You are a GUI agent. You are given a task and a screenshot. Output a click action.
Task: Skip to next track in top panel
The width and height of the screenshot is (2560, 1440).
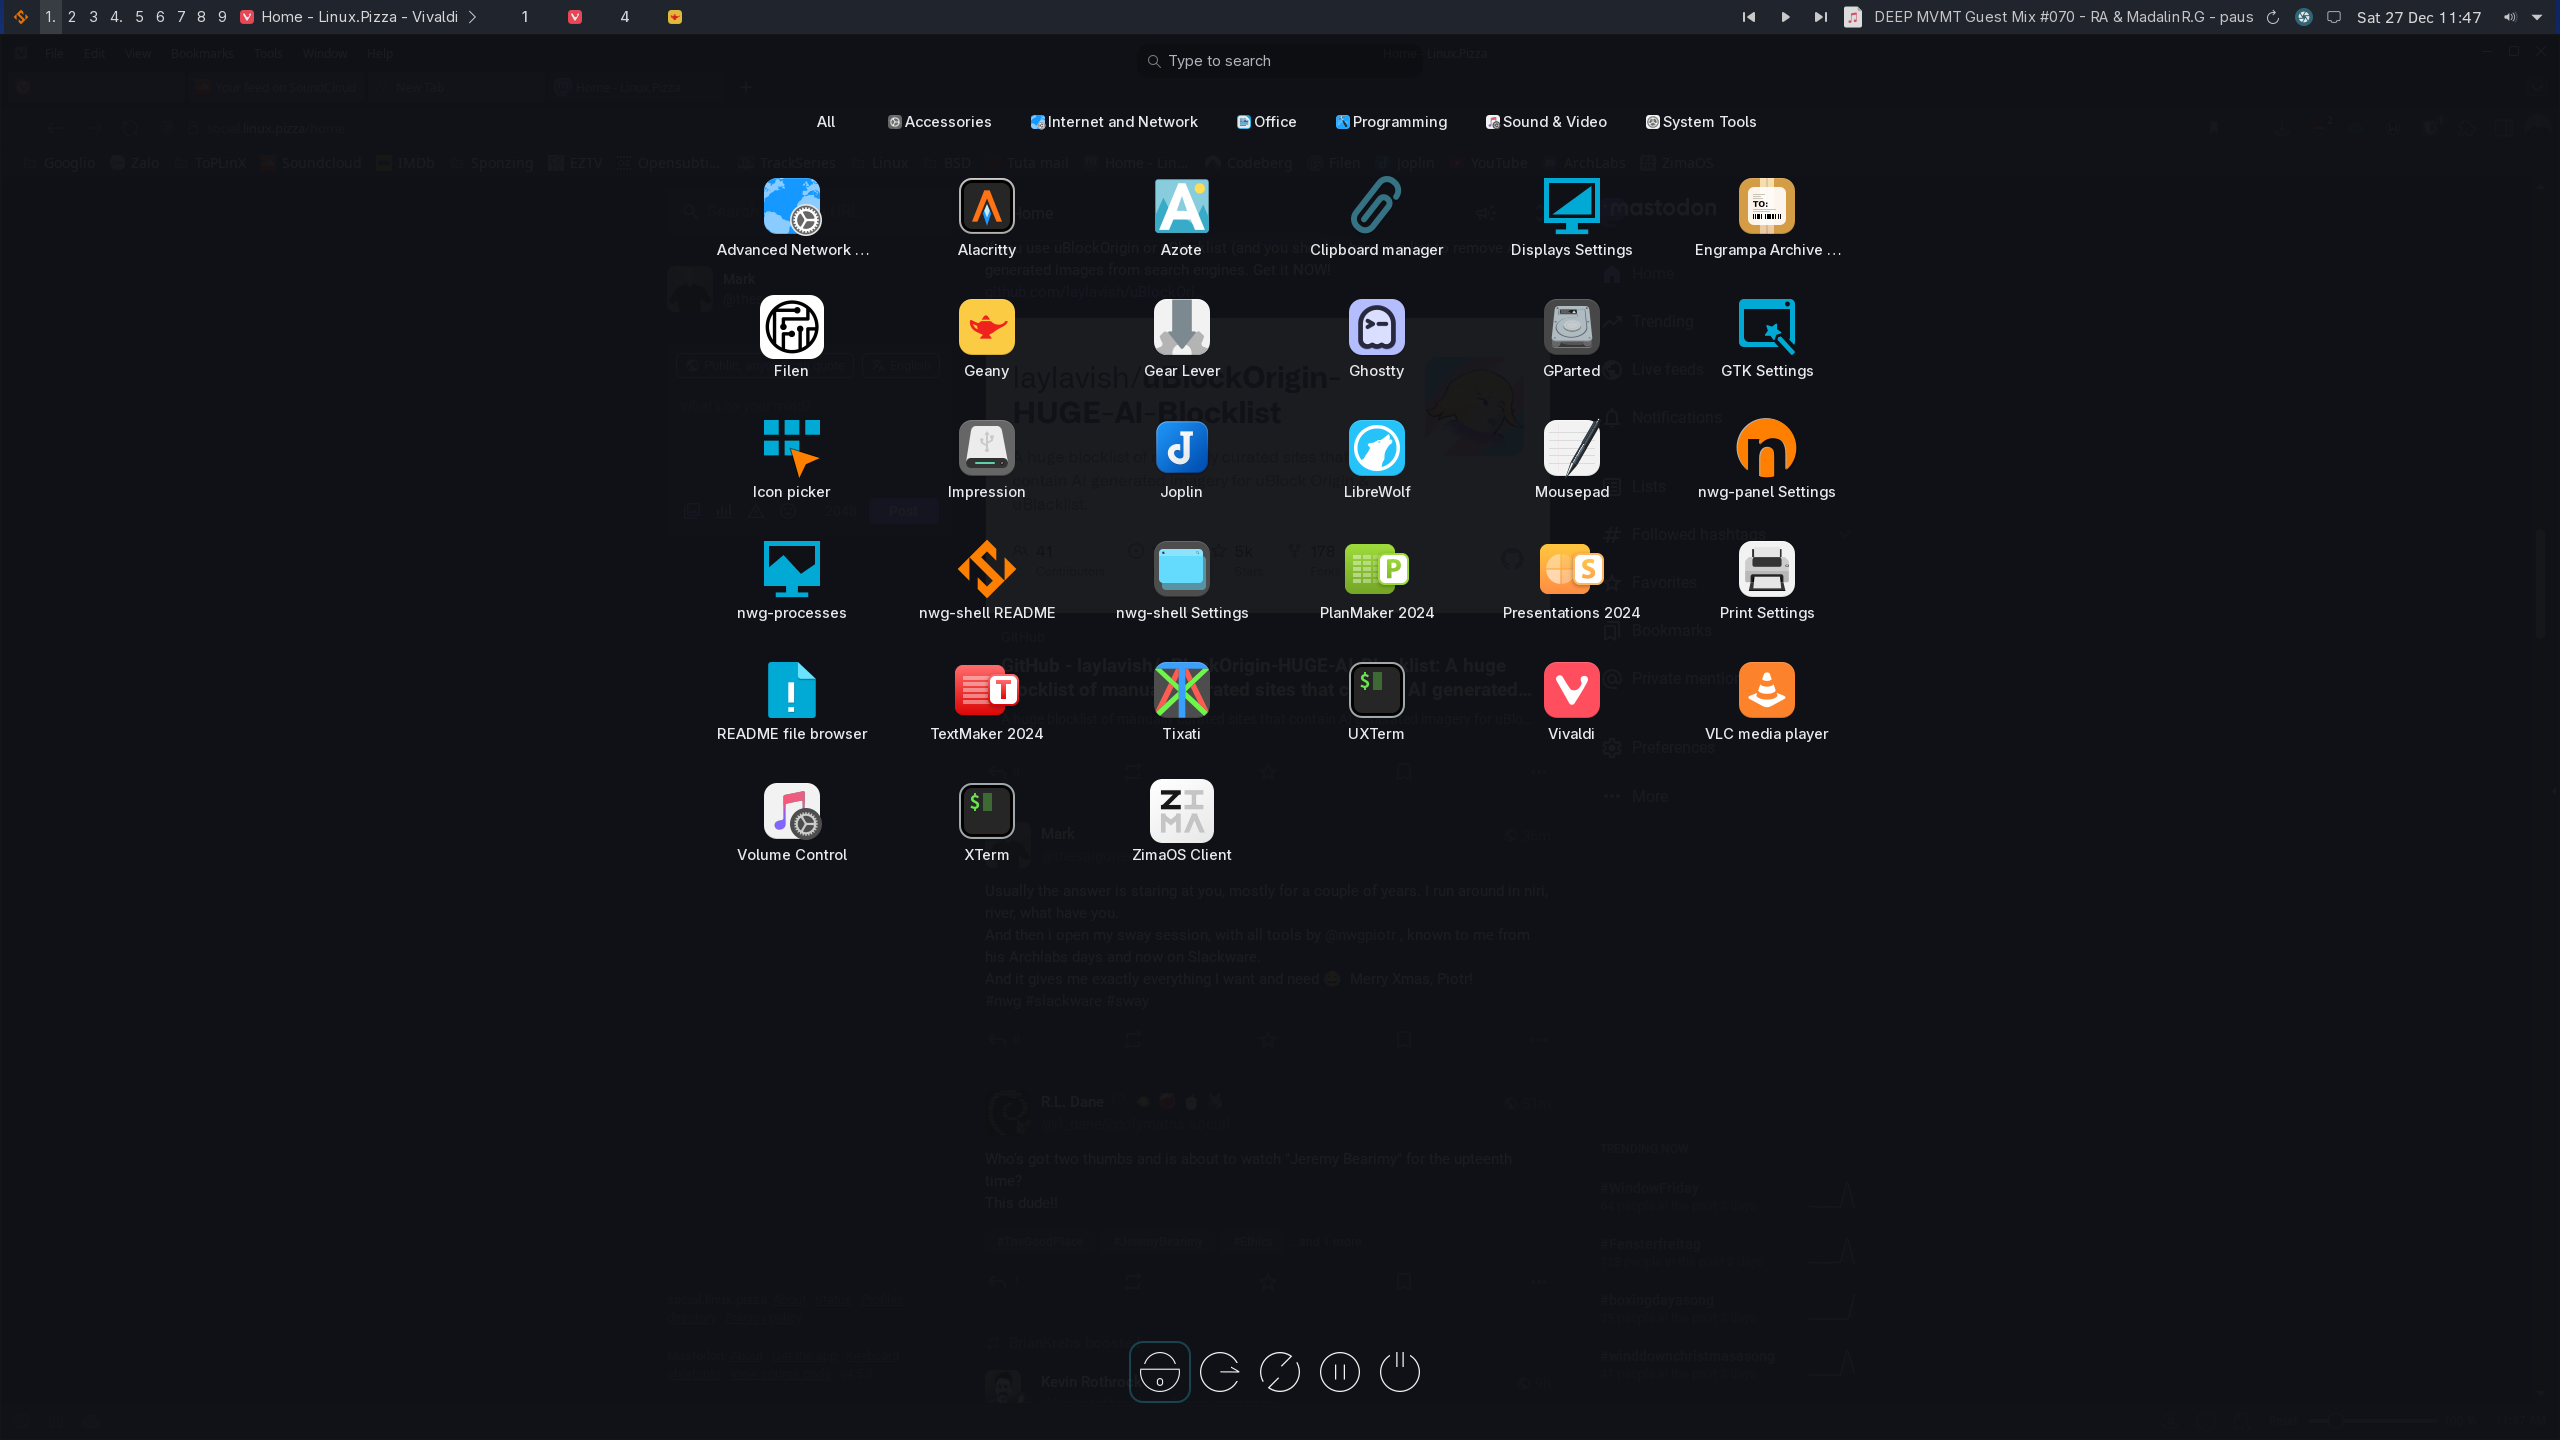(1820, 17)
